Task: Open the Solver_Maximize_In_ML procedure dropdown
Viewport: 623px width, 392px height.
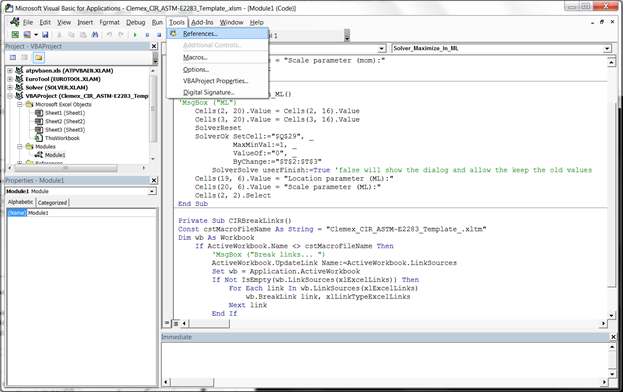Action: click(607, 48)
